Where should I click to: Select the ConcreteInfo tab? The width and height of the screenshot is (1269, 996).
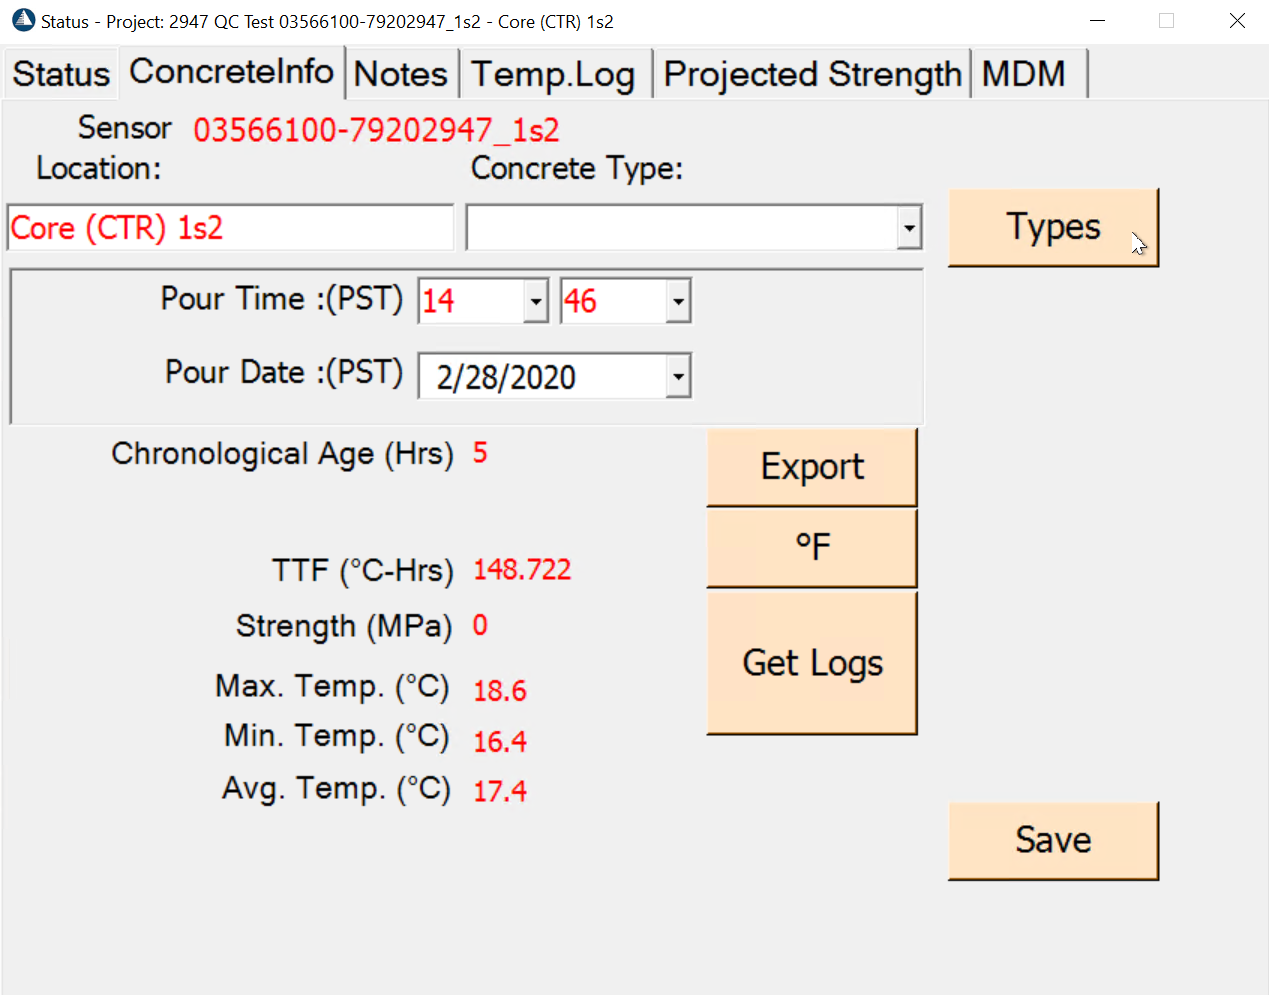[x=232, y=72]
